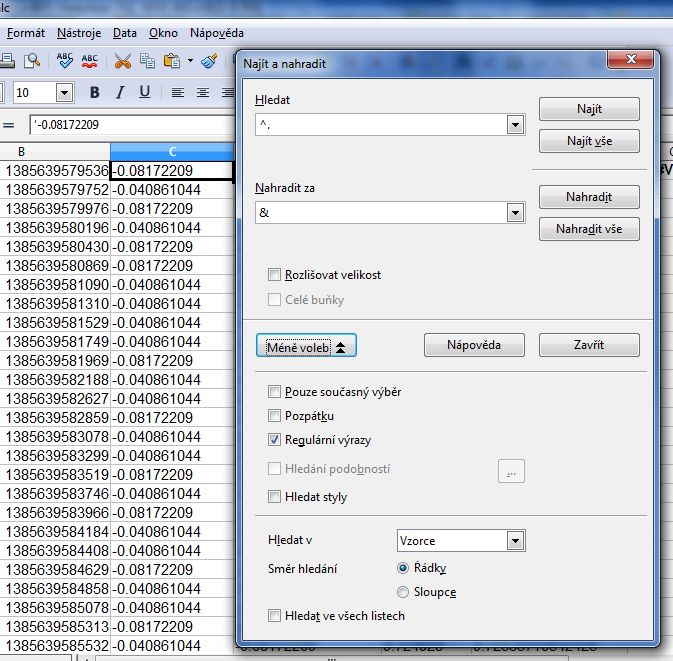Screen dimensions: 673x661
Task: Toggle Bold formatting
Action: pyautogui.click(x=95, y=93)
